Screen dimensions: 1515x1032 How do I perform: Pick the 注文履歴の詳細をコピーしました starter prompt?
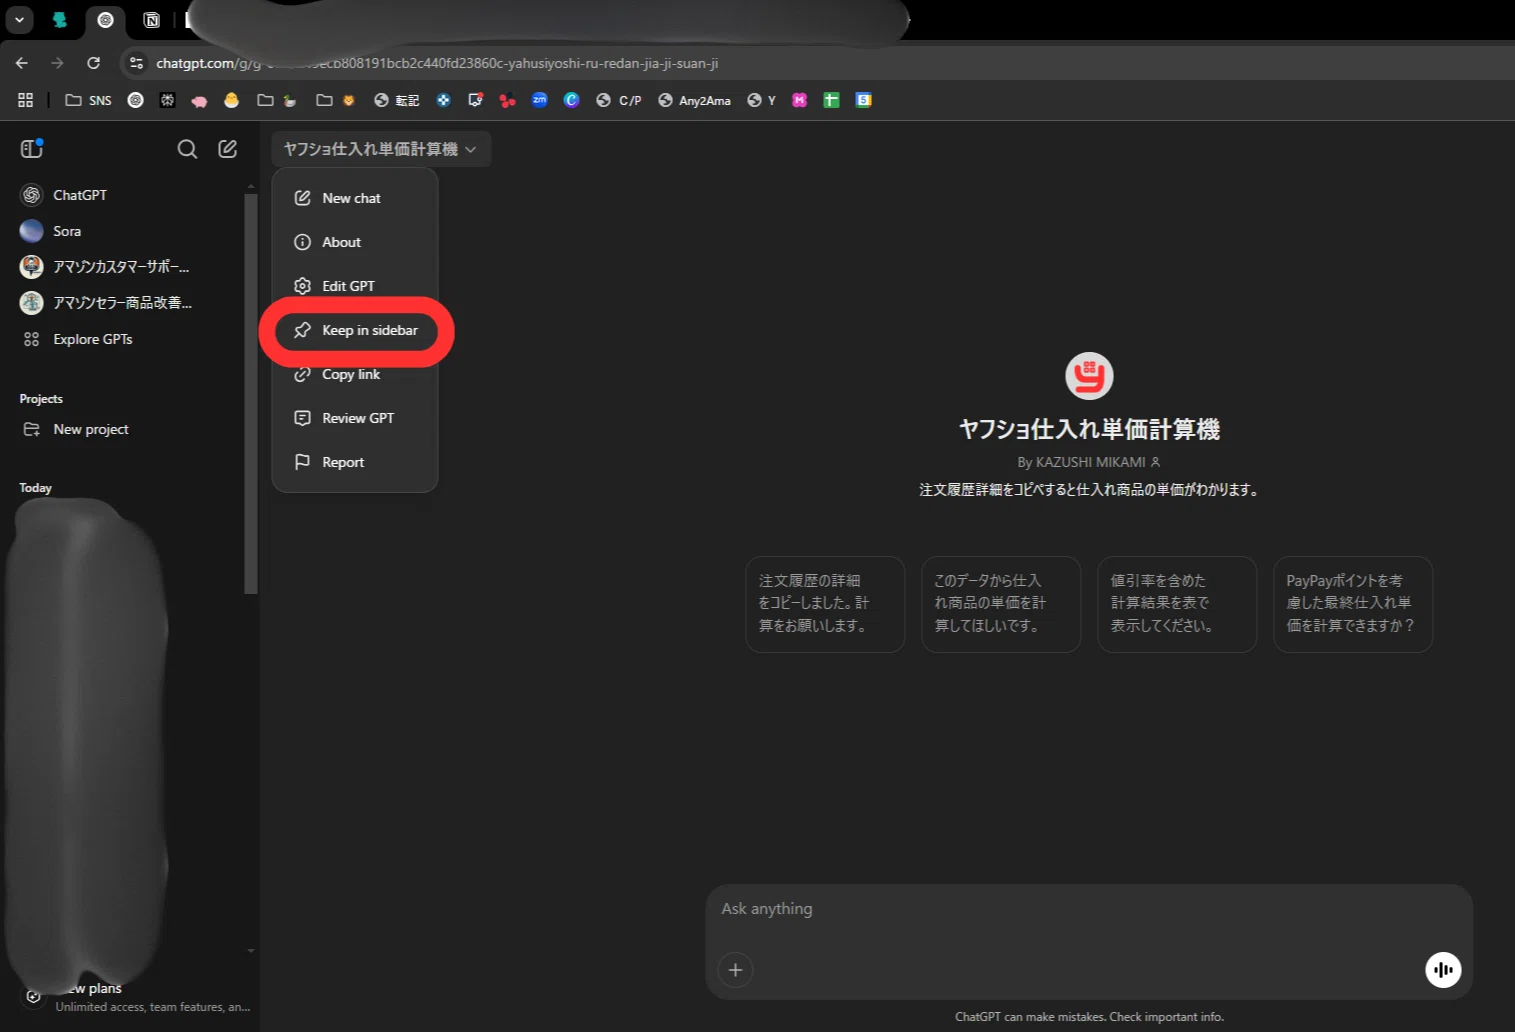(x=825, y=604)
